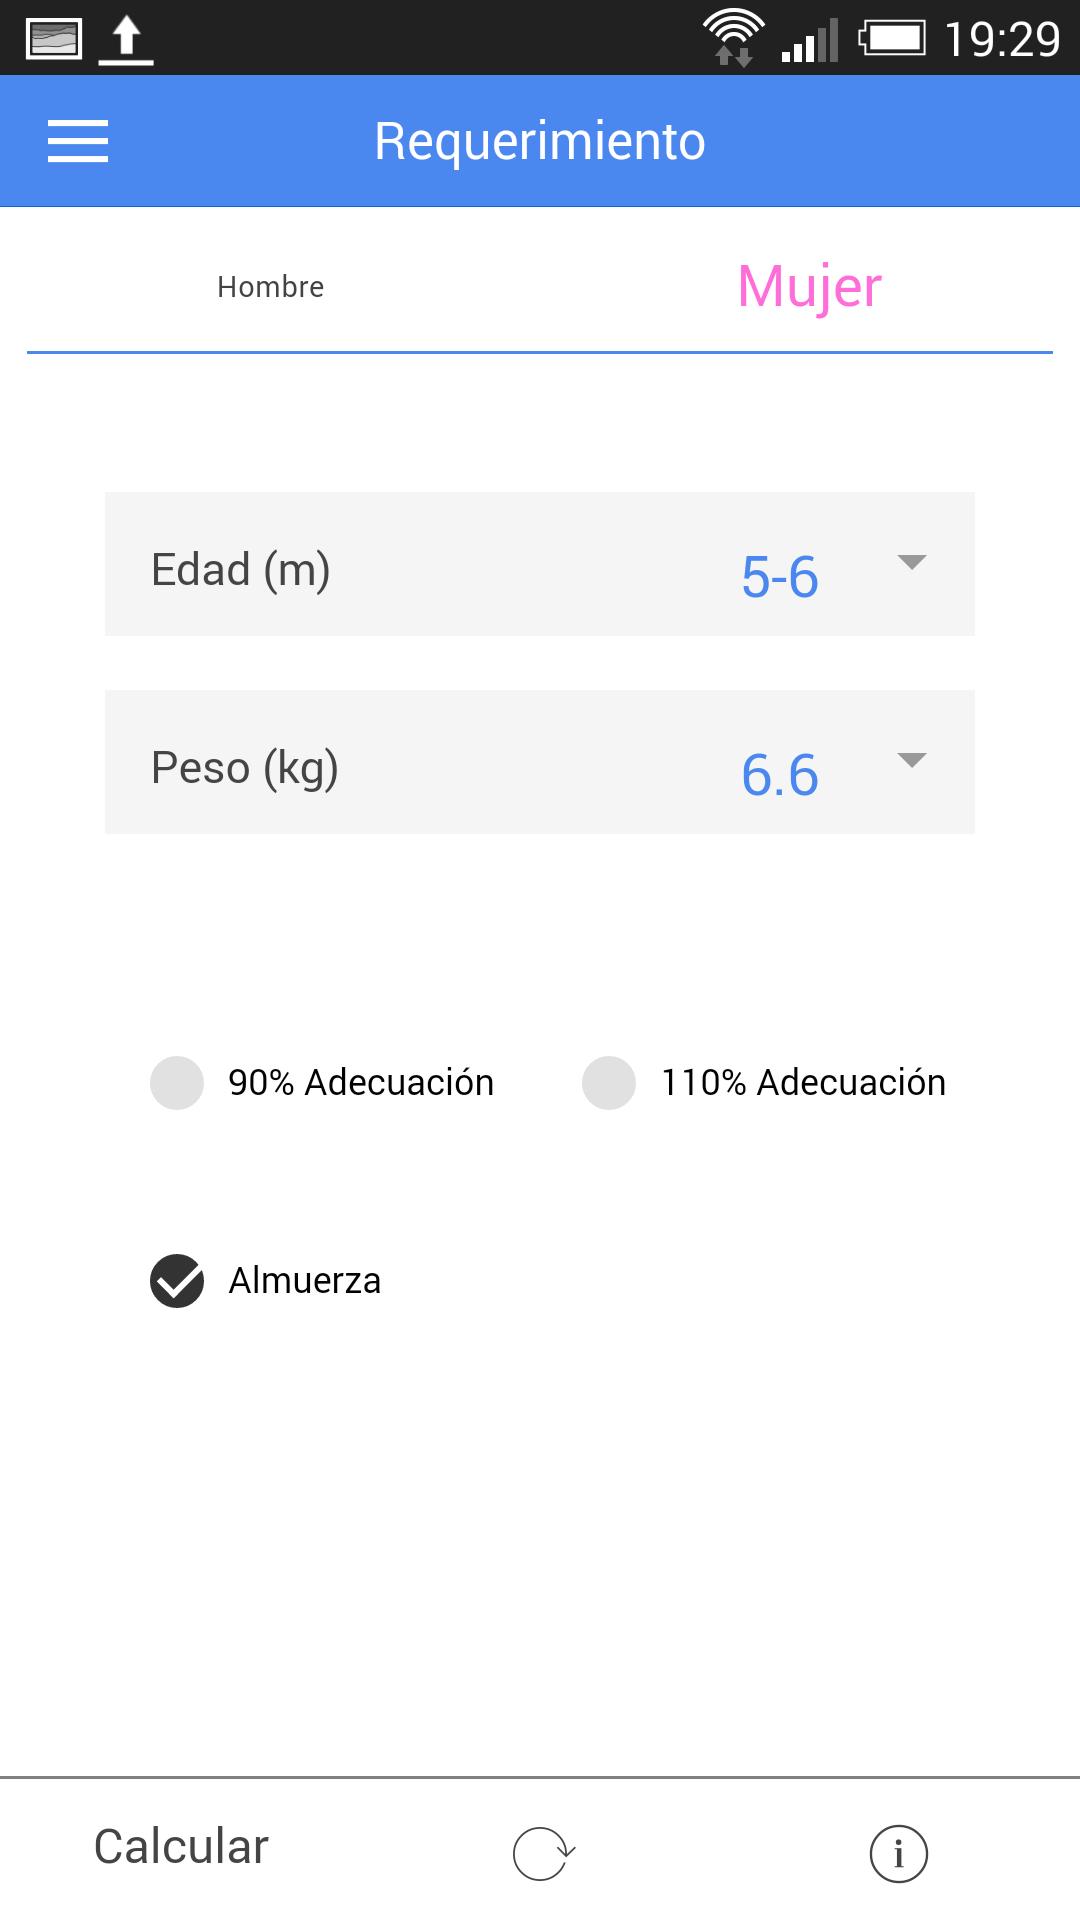Viewport: 1080px width, 1920px height.
Task: Open the info icon at bottom right
Action: (x=898, y=1853)
